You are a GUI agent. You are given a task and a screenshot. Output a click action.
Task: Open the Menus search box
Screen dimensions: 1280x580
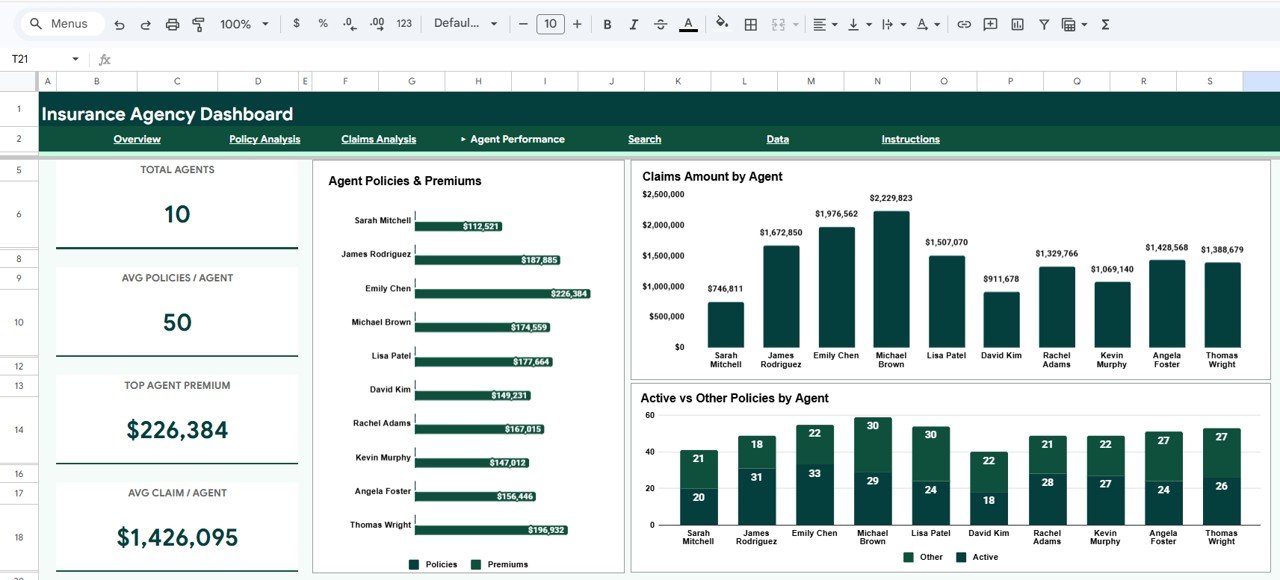tap(62, 23)
